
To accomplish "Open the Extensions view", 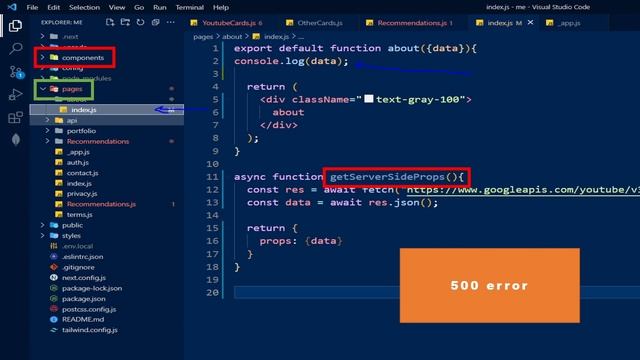I will 15,118.
